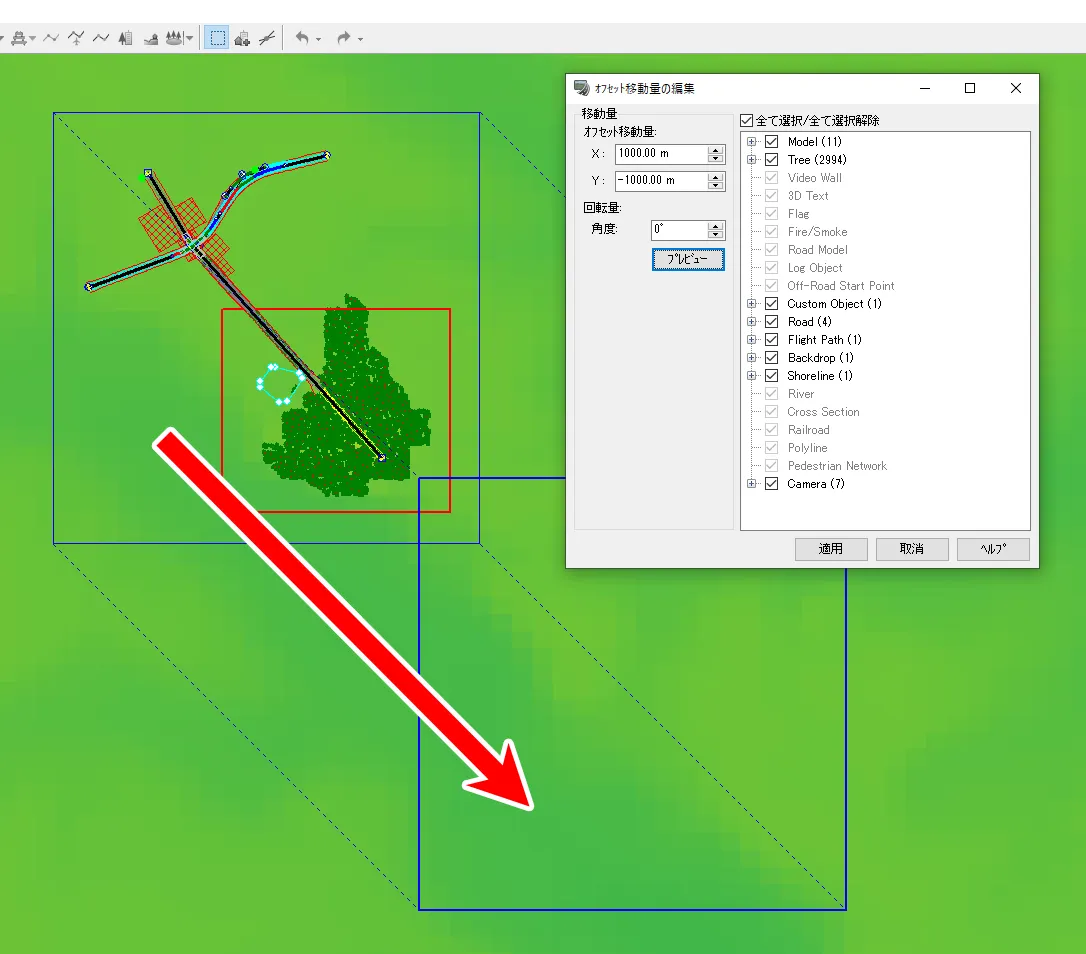Uncheck the Flight Path (1) checkbox

tap(771, 340)
